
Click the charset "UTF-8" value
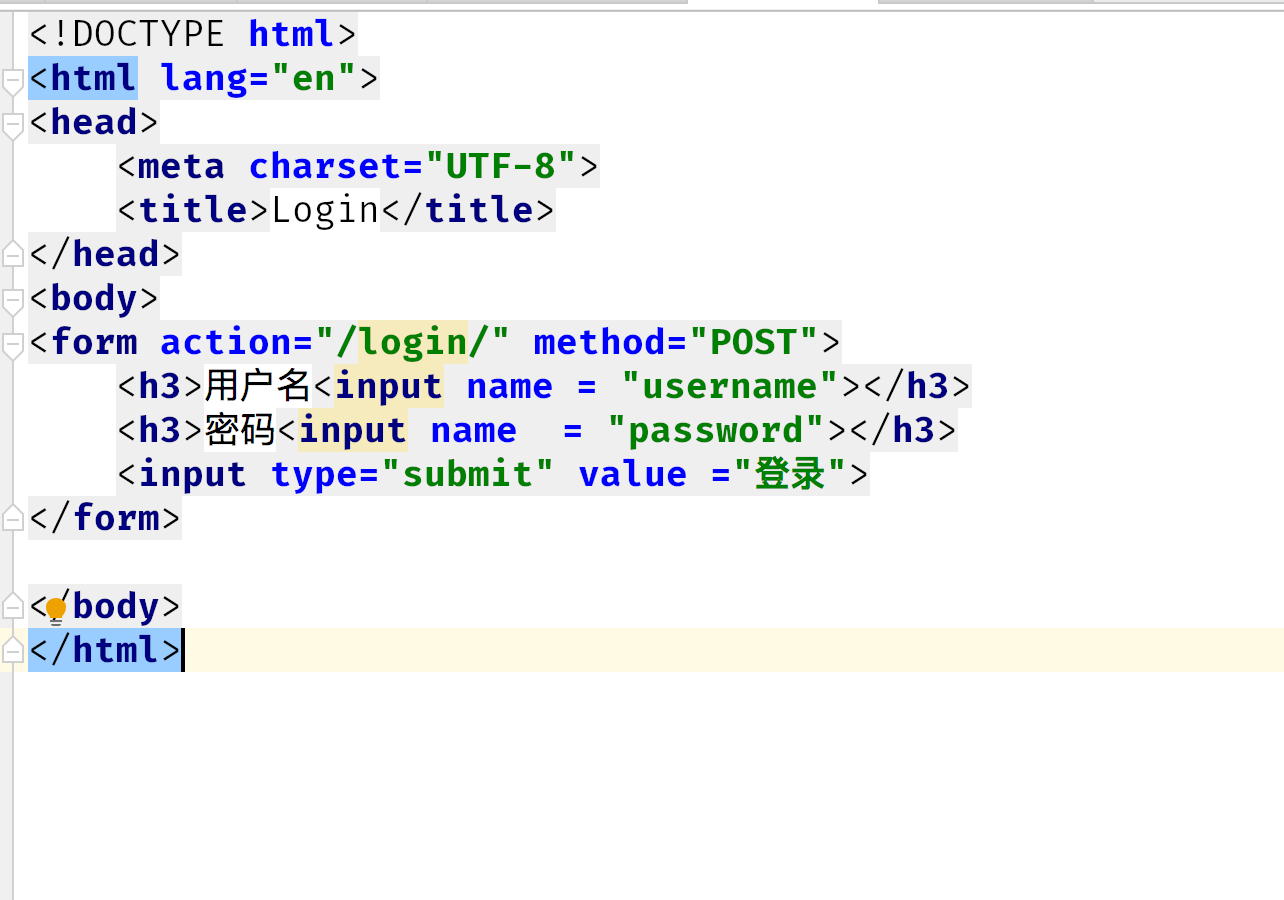pyautogui.click(x=501, y=166)
